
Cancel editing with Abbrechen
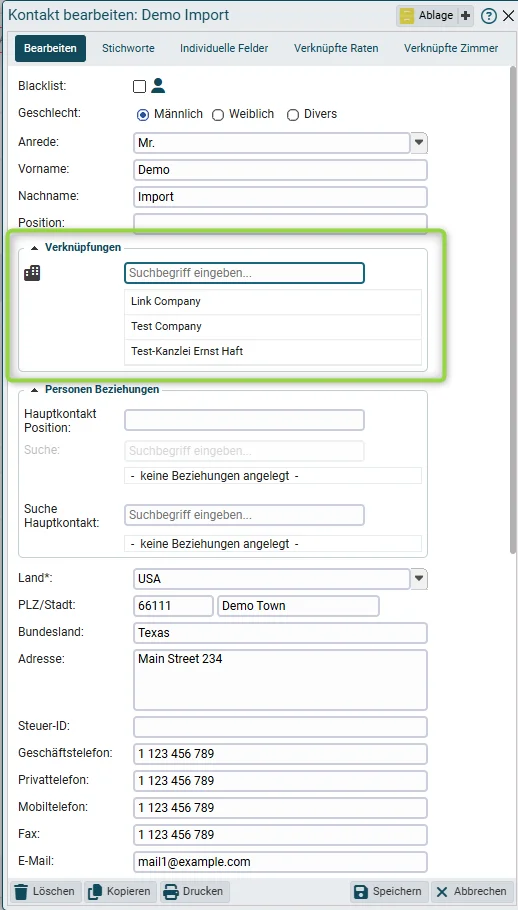click(473, 891)
